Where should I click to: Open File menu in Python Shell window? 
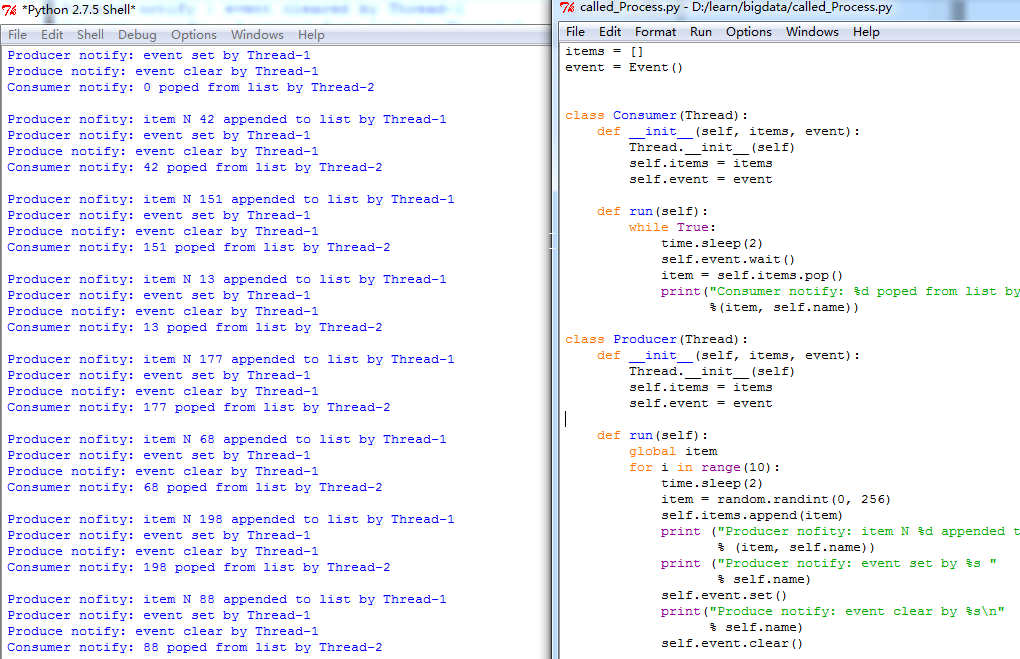pyautogui.click(x=18, y=34)
